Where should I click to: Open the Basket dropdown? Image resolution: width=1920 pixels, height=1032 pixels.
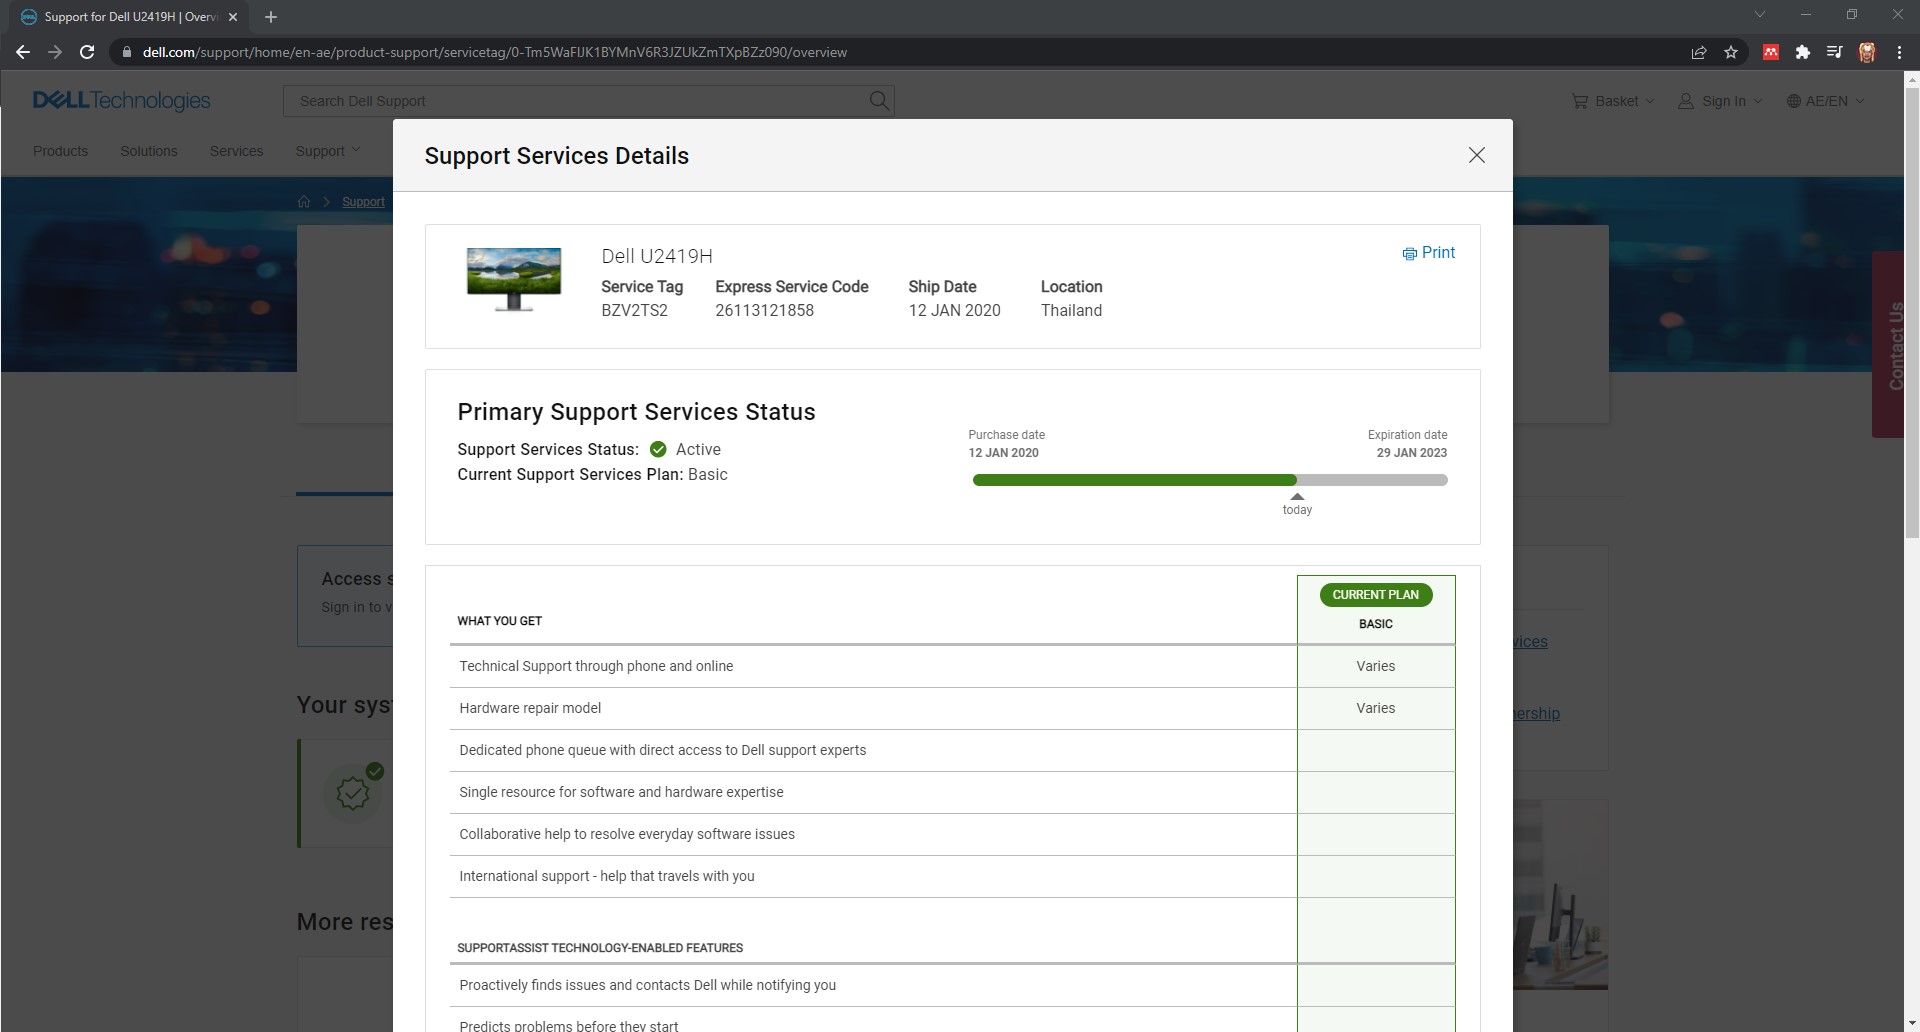coord(1613,101)
